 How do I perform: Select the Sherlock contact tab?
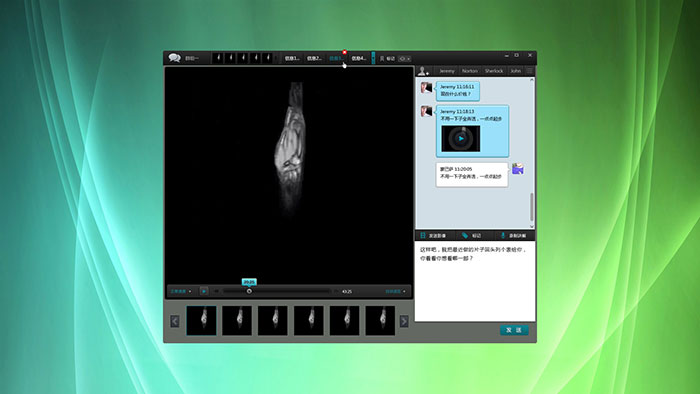pyautogui.click(x=494, y=71)
